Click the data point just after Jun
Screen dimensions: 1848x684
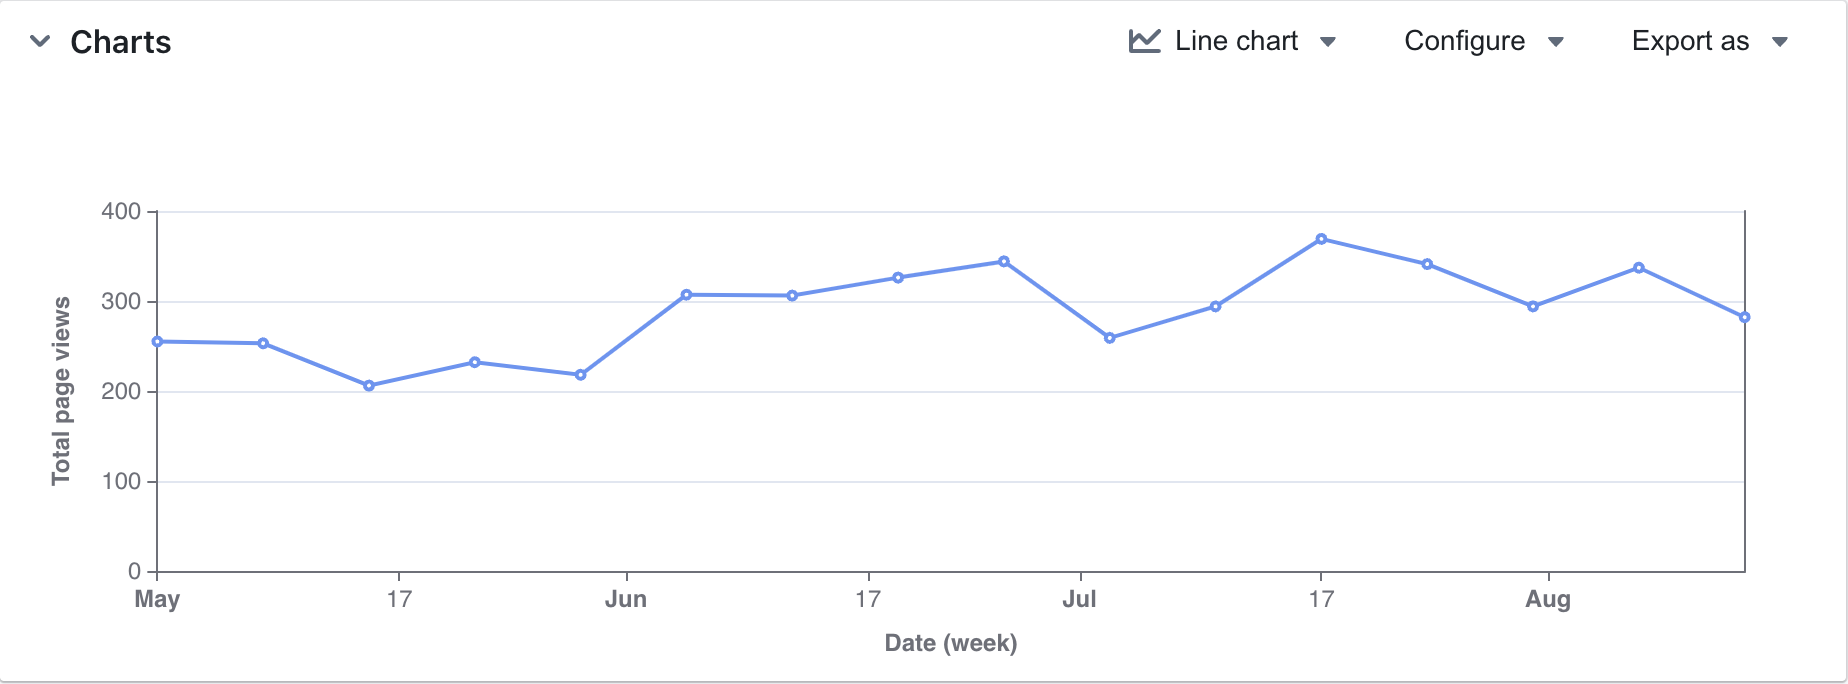pyautogui.click(x=686, y=295)
